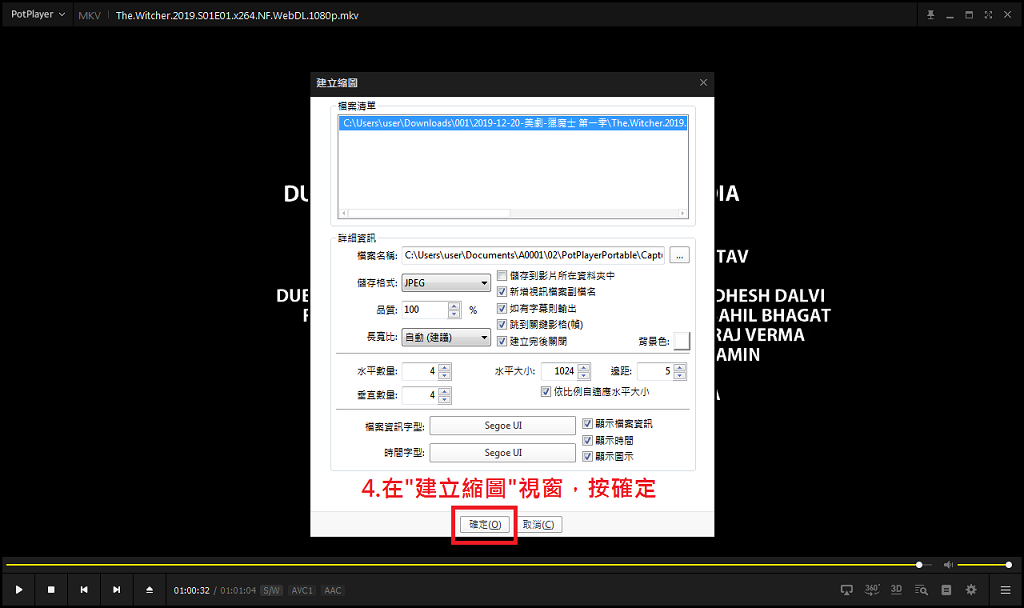Image resolution: width=1024 pixels, height=608 pixels.
Task: Stop the video playback
Action: (51, 590)
